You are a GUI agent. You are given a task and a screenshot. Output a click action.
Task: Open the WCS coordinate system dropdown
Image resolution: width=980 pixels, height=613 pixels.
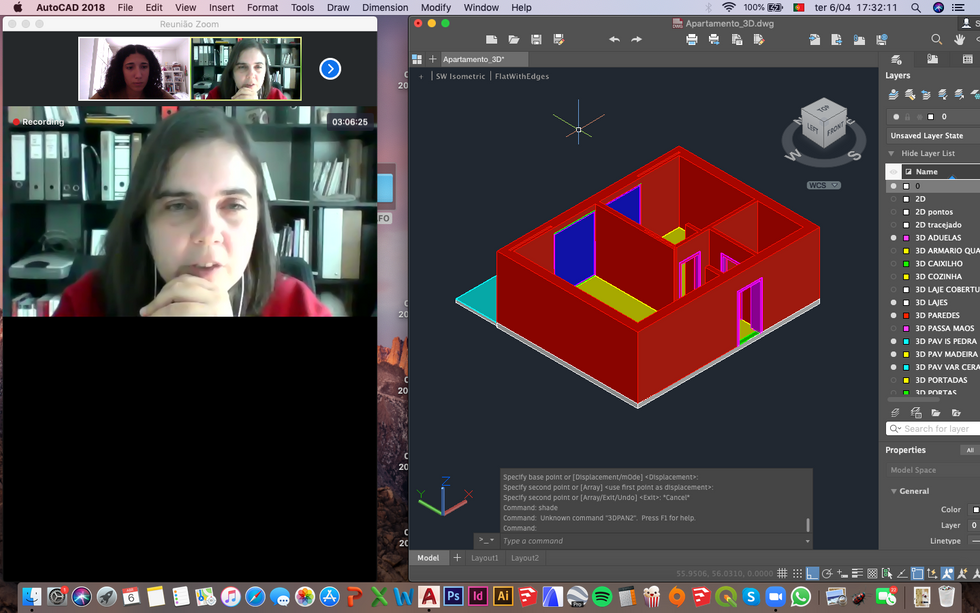(824, 186)
